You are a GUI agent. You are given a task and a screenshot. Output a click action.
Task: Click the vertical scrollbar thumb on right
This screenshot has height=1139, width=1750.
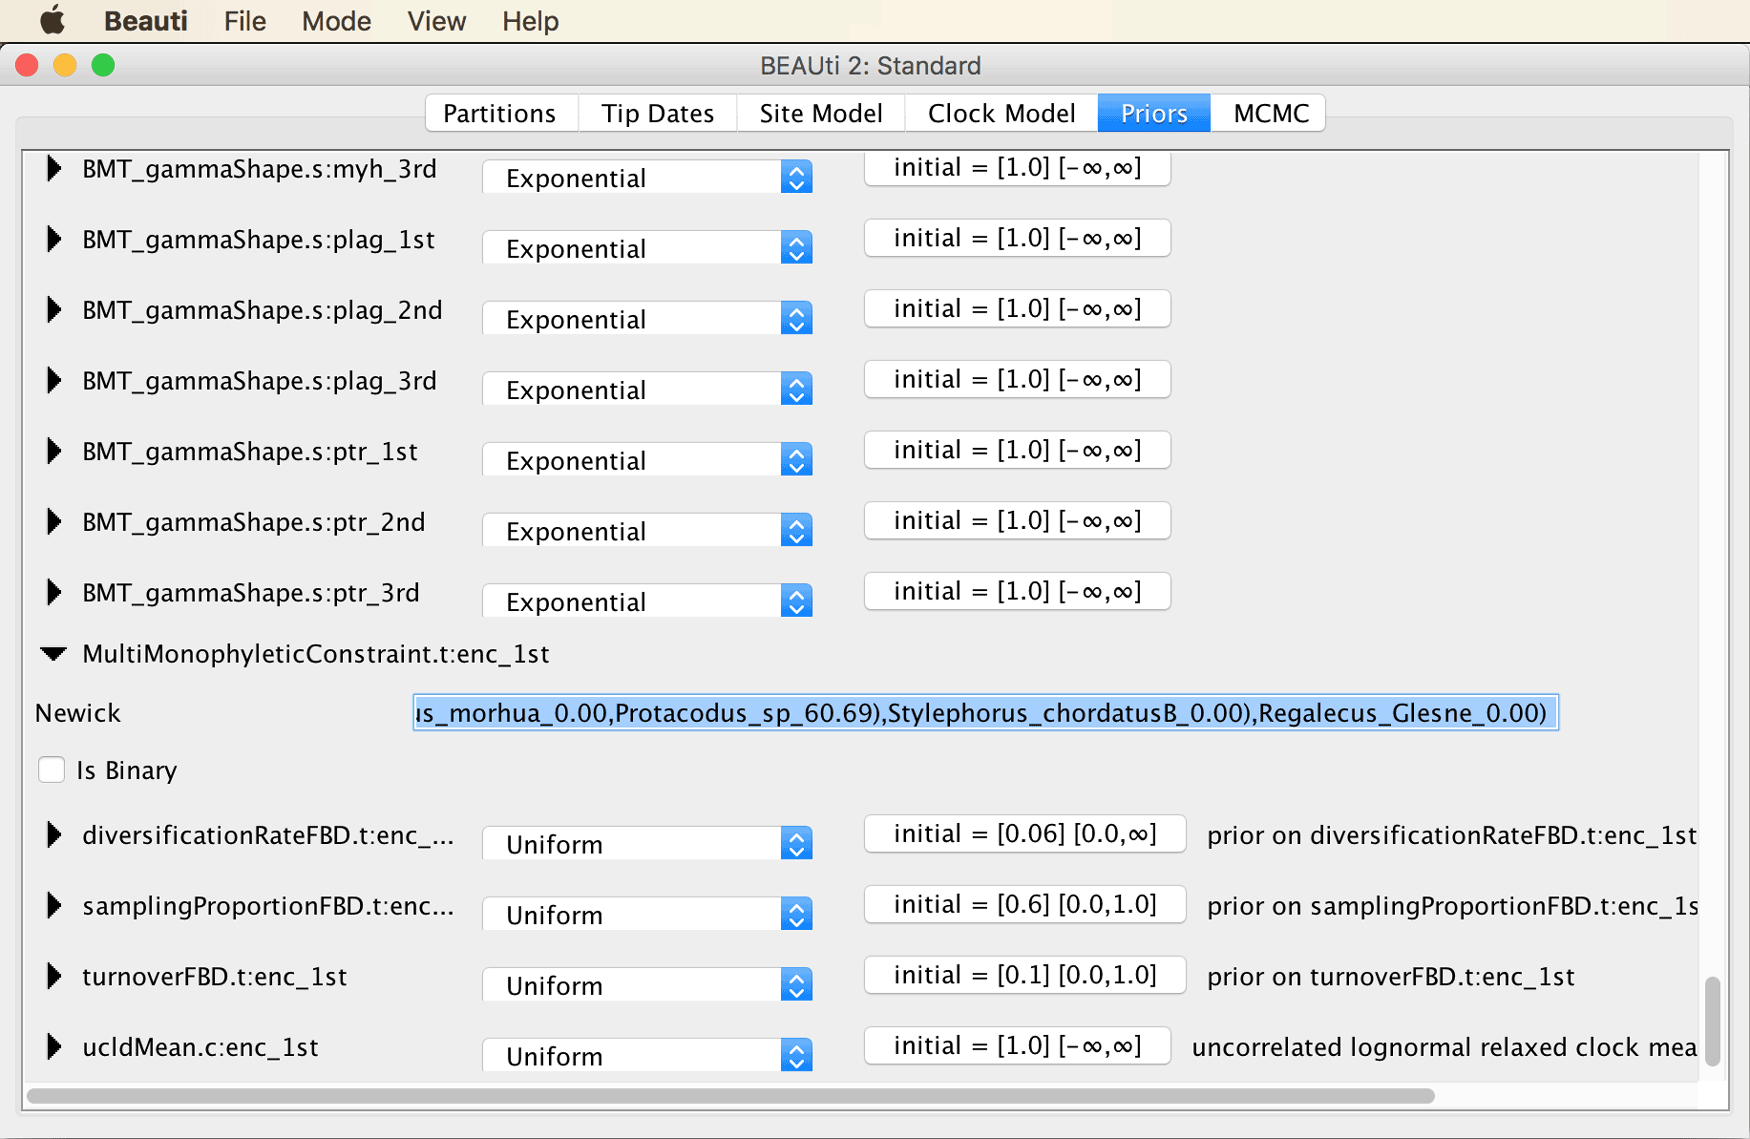pyautogui.click(x=1713, y=1022)
